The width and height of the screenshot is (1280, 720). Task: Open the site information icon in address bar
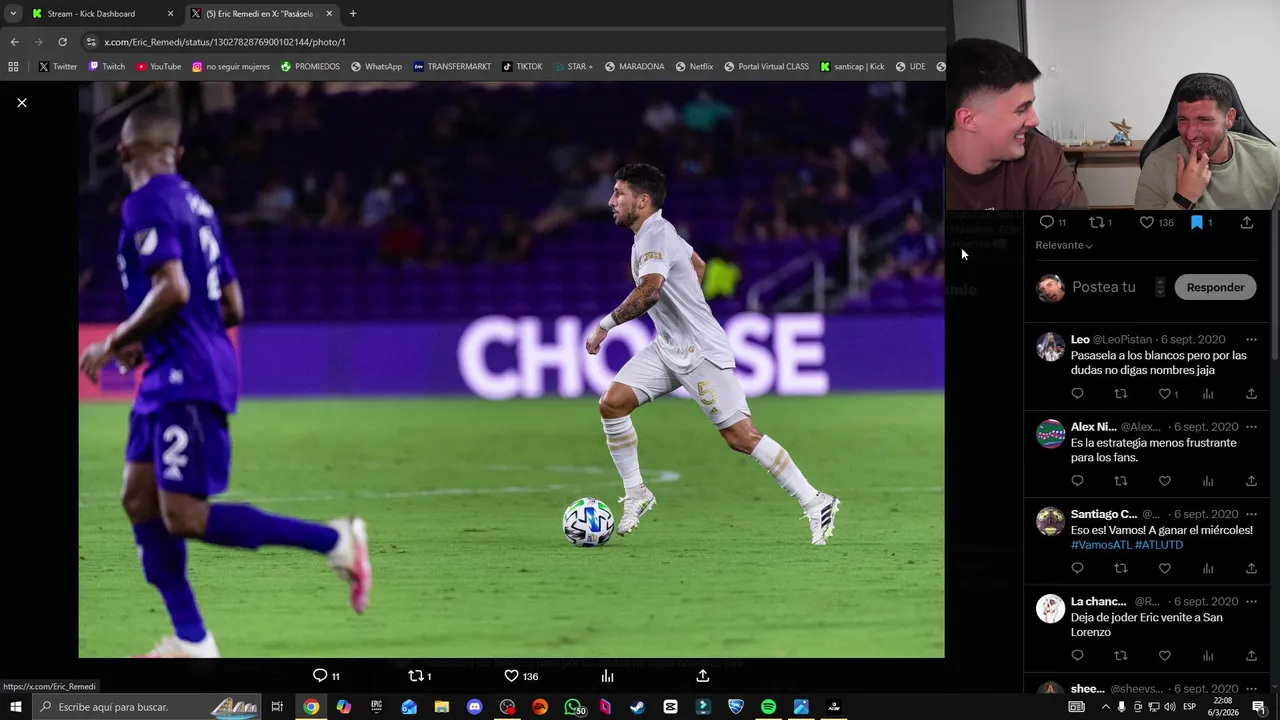[91, 42]
